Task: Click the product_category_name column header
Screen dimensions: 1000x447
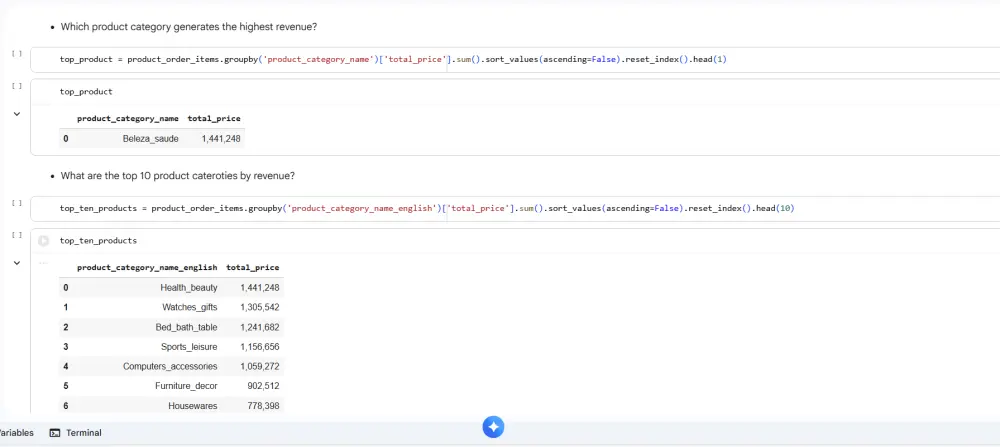Action: coord(128,119)
